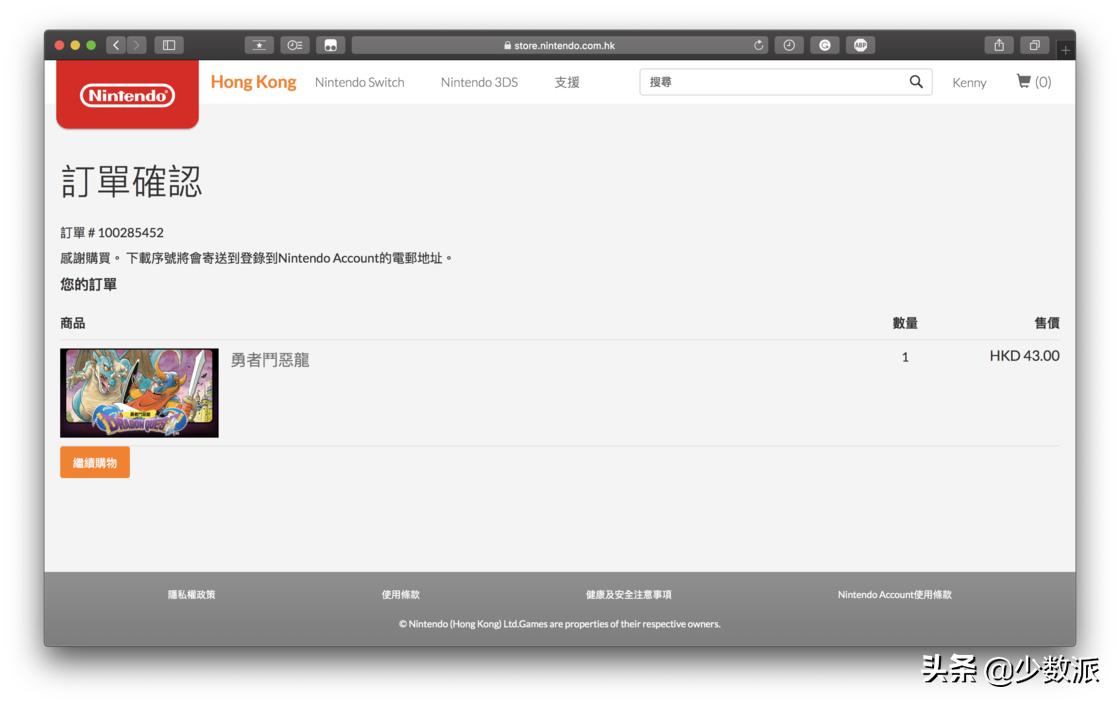This screenshot has width=1120, height=705.
Task: Select the Nintendo Switch menu item
Action: 360,82
